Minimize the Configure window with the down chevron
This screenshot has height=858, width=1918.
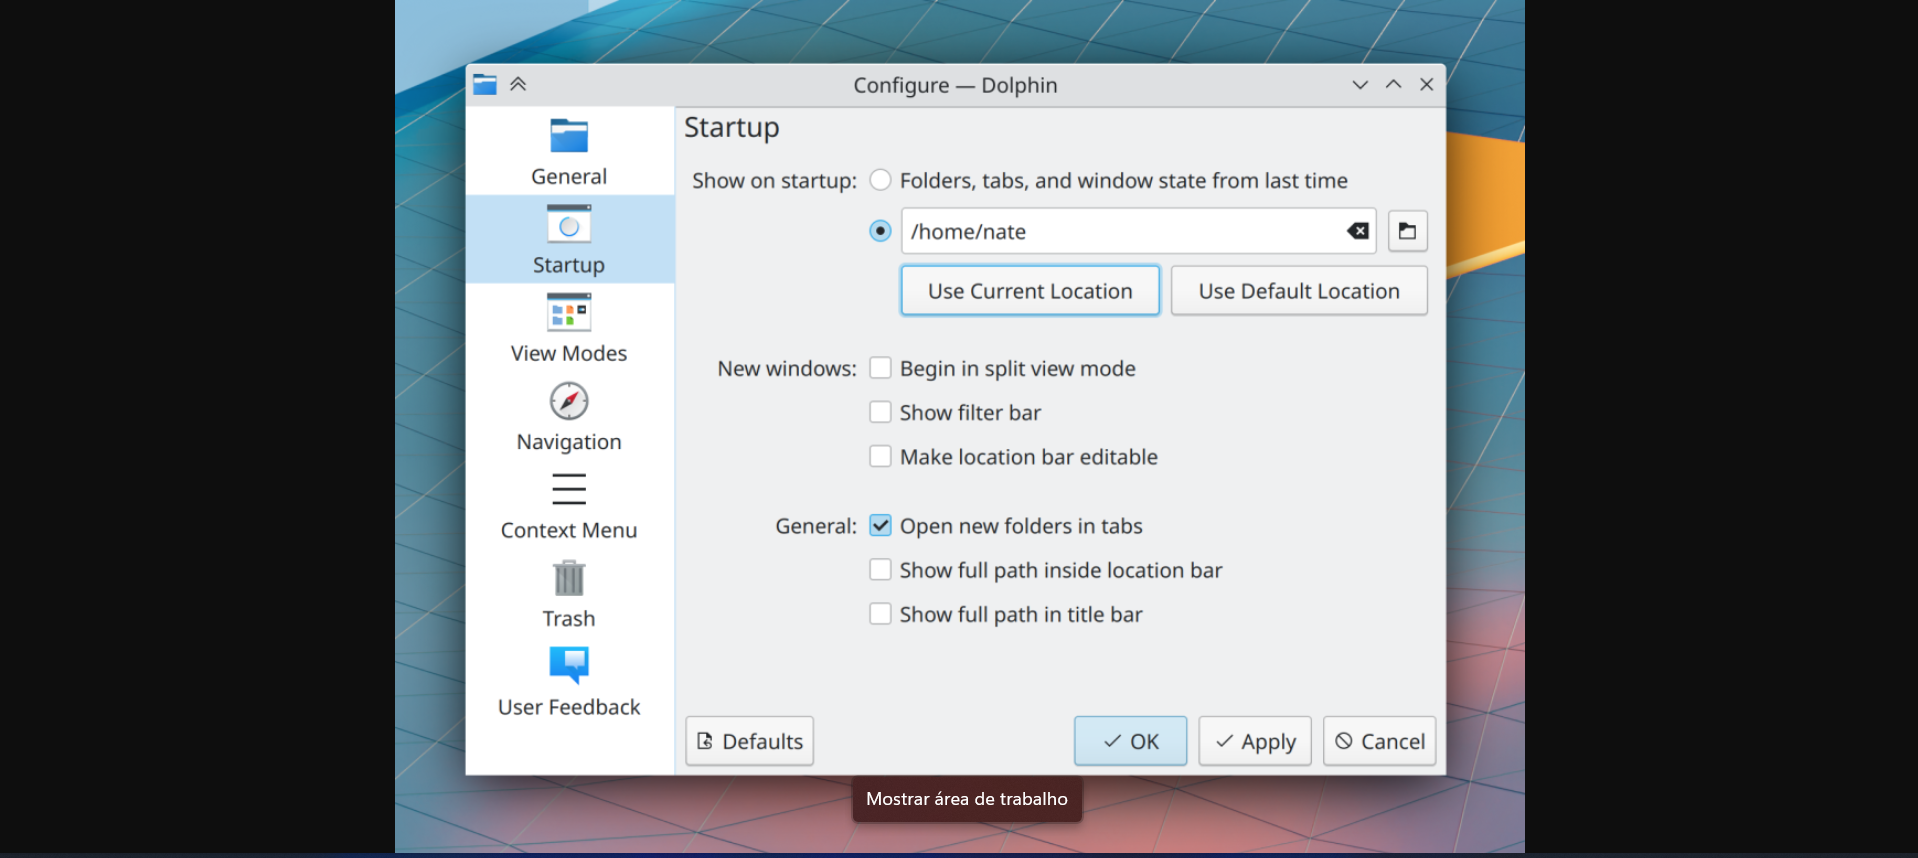pyautogui.click(x=1360, y=85)
